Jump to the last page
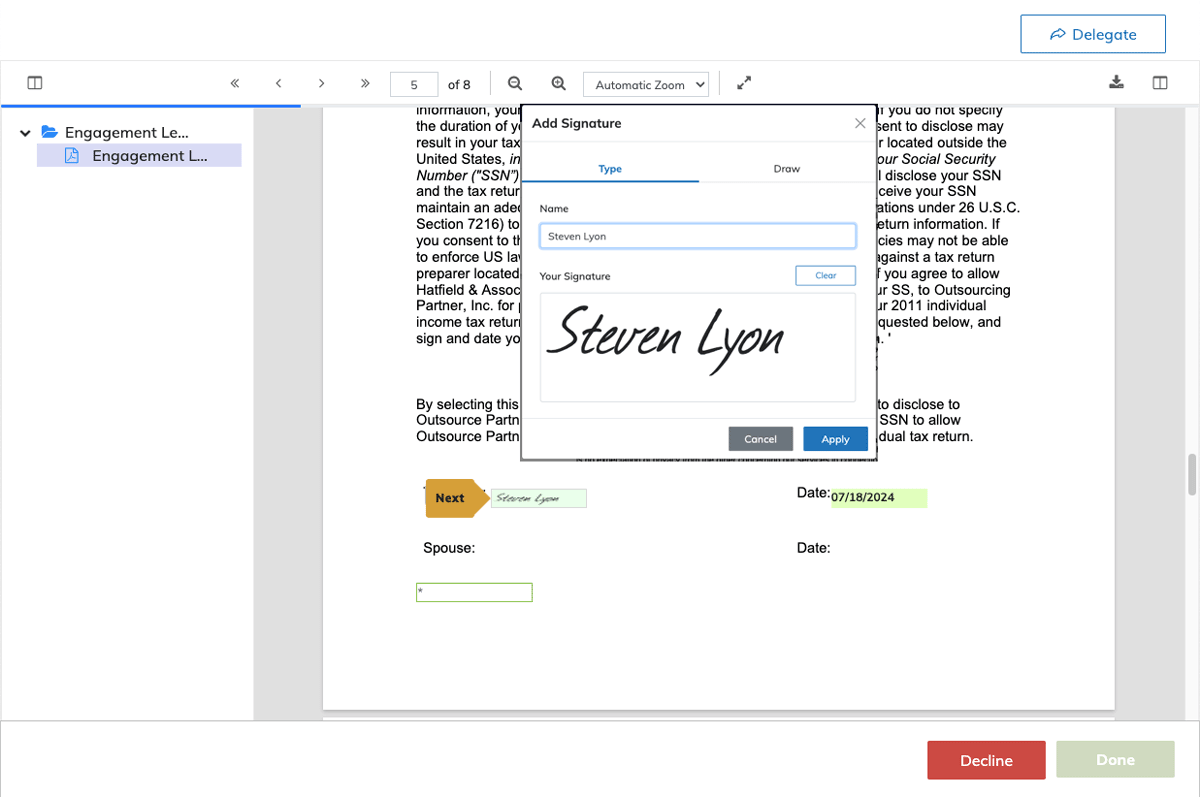 [365, 84]
